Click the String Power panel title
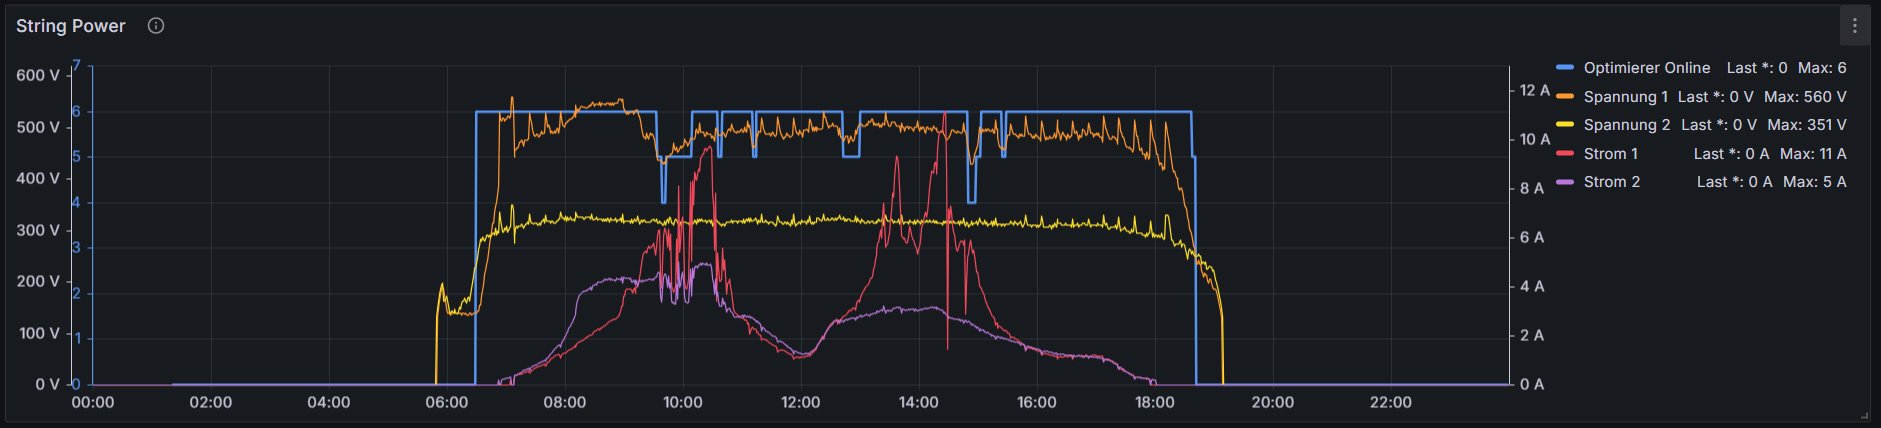 pyautogui.click(x=71, y=26)
